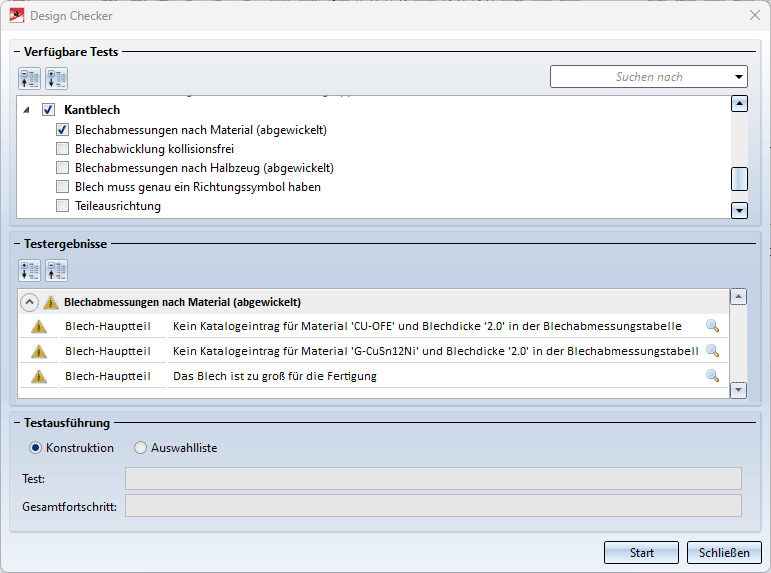
Task: Select 'Blech muss genau ein Richtungssymbol haben' item
Action: (197, 187)
